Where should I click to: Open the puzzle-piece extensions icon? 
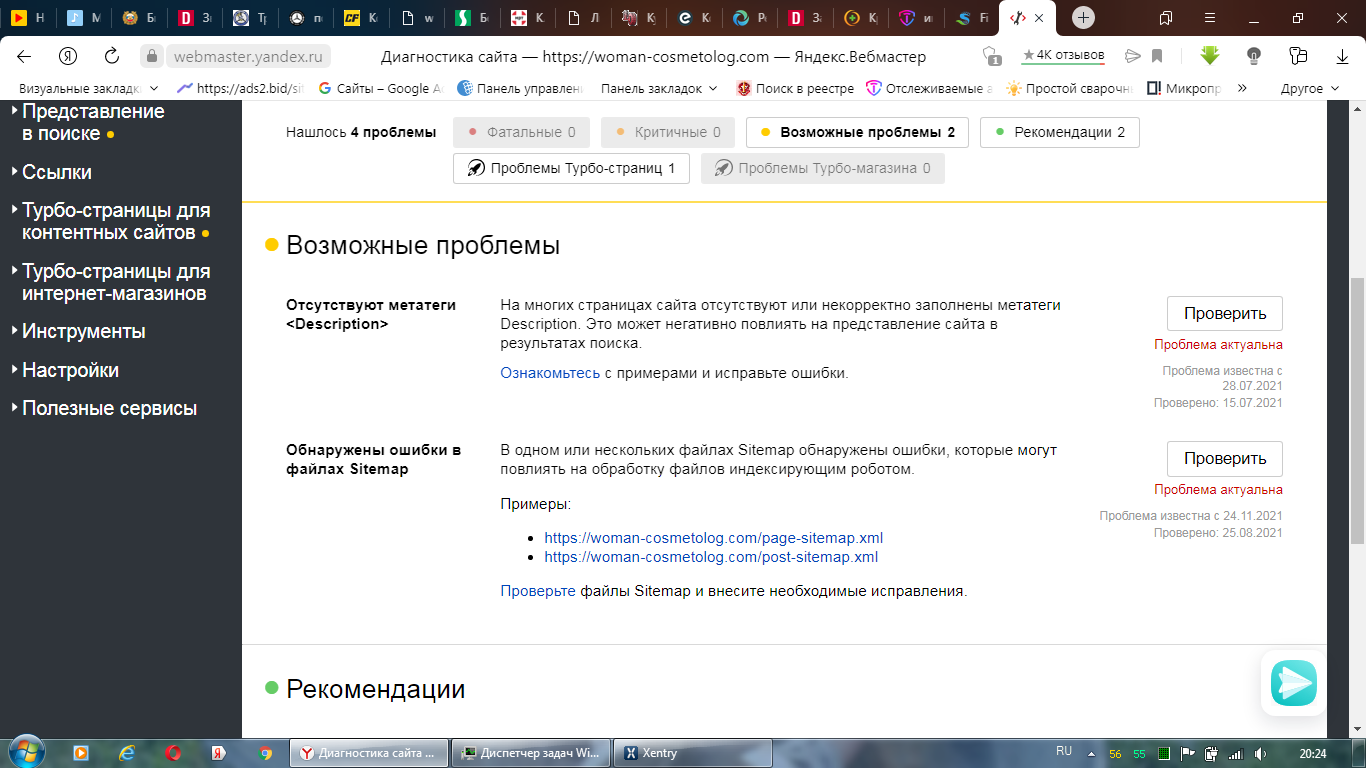click(1299, 56)
